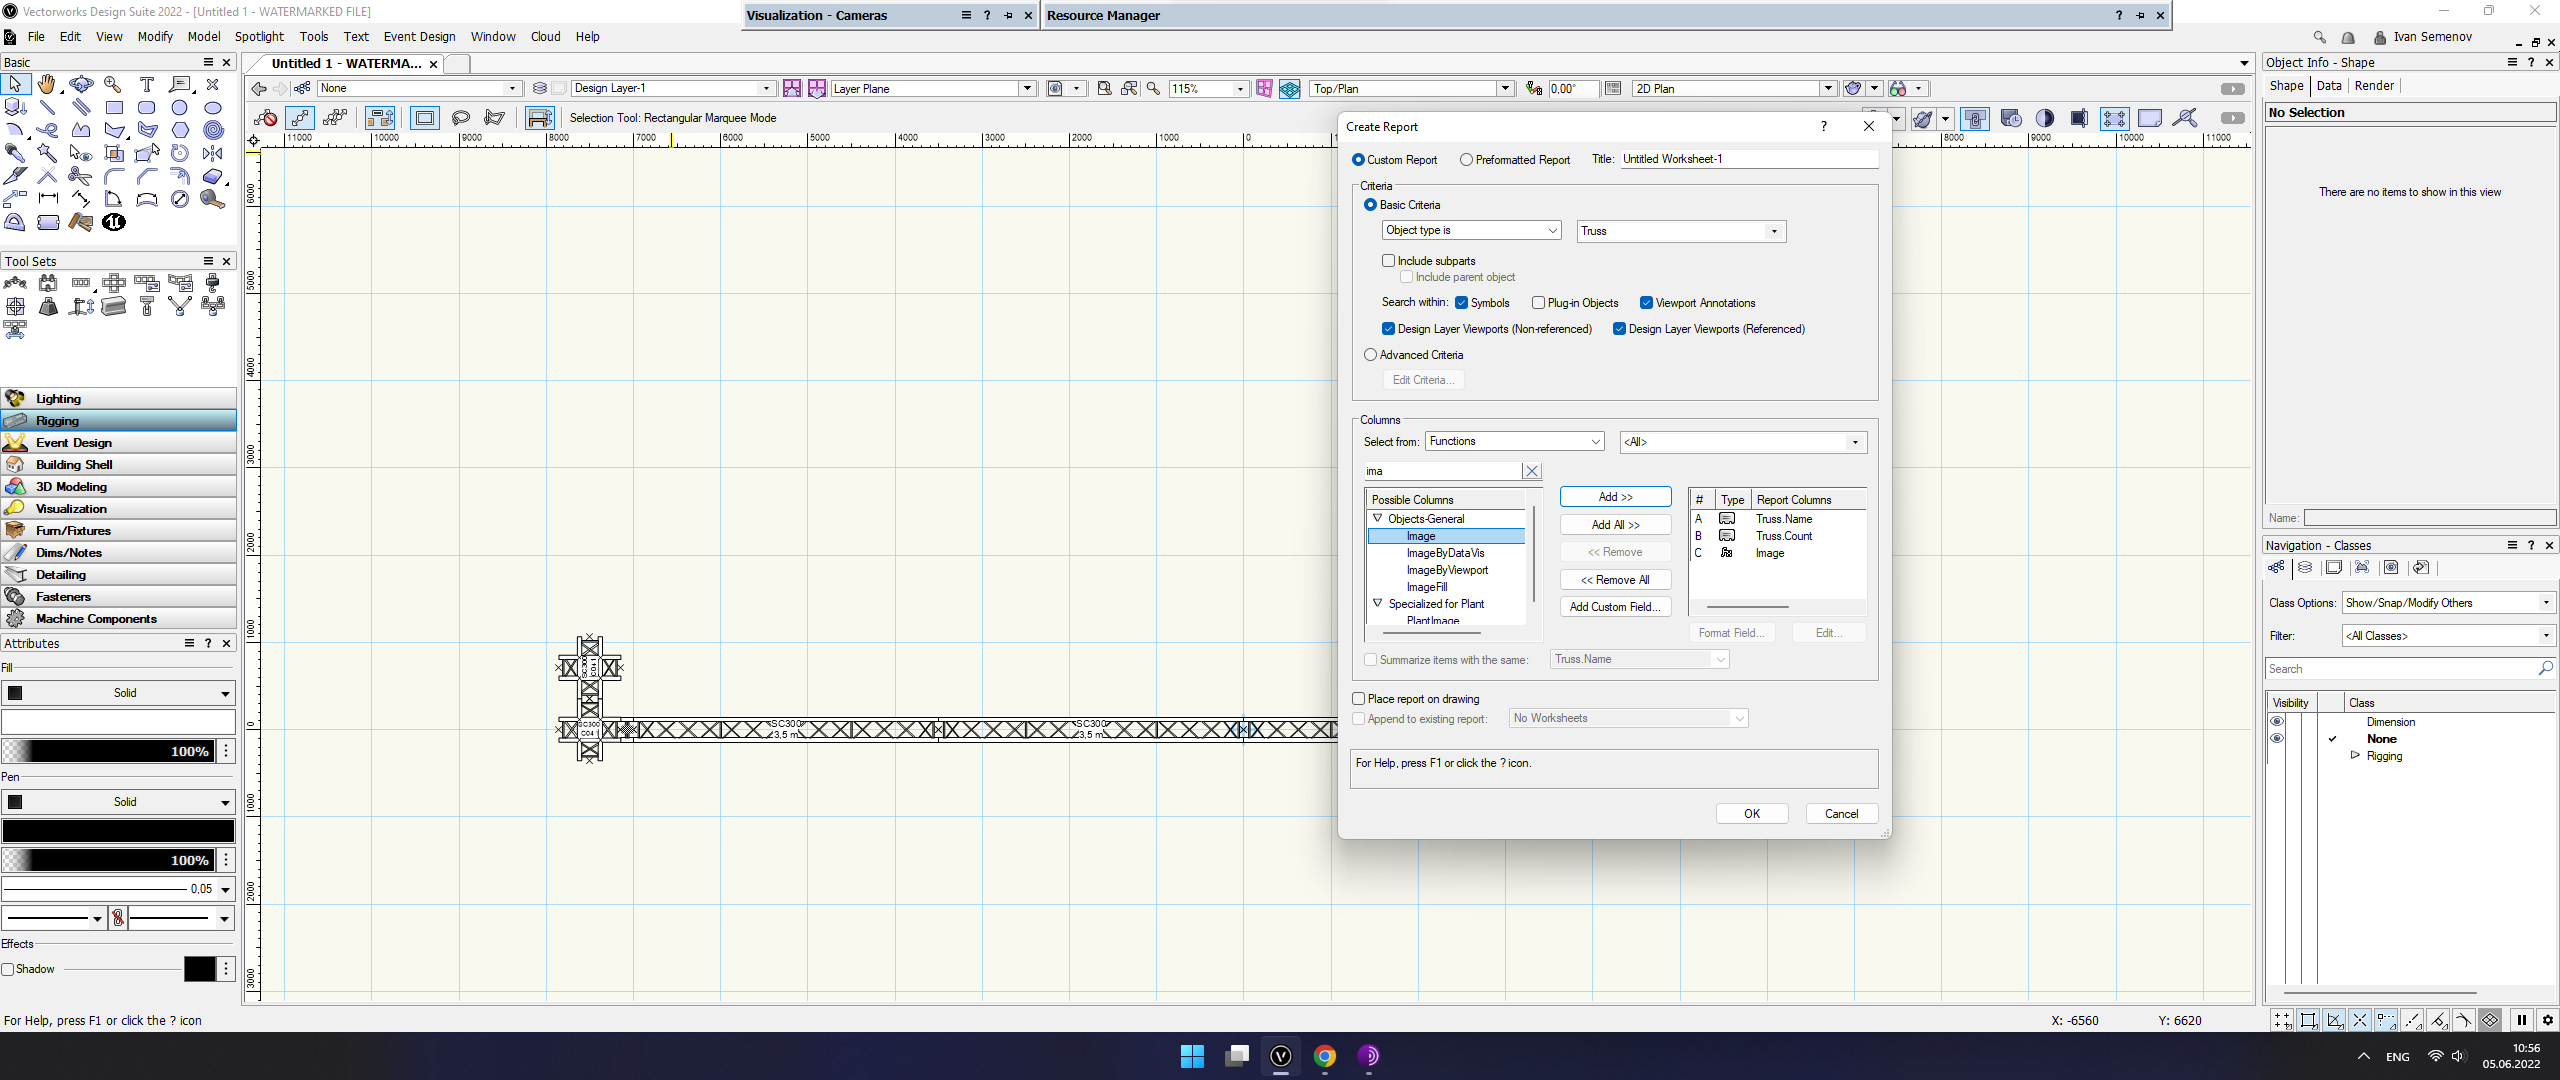This screenshot has height=1080, width=2560.
Task: Open the Object type is dropdown
Action: pyautogui.click(x=1471, y=231)
